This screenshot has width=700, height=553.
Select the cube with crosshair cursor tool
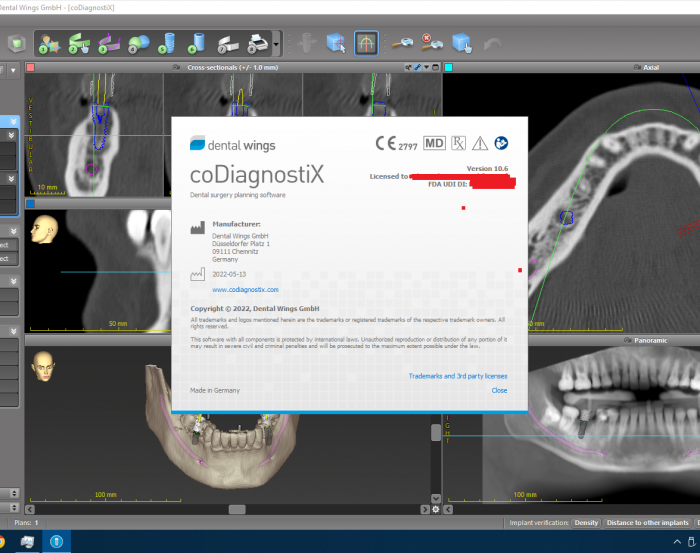point(336,43)
